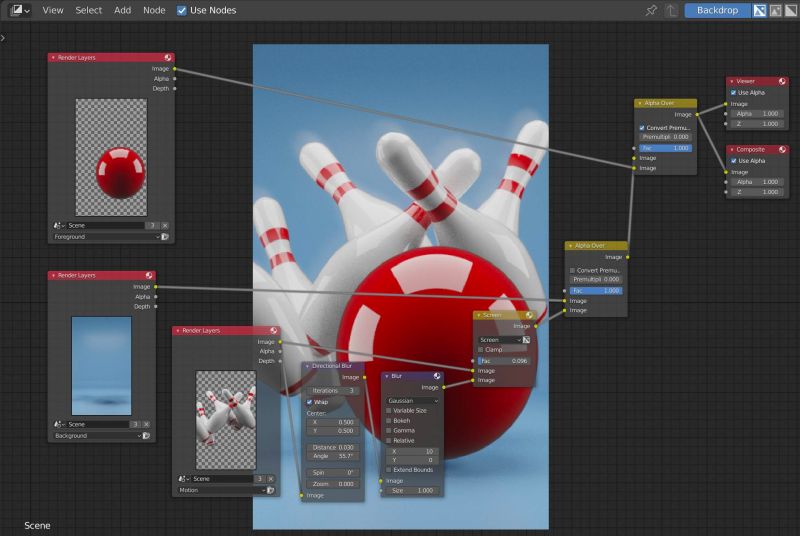Image resolution: width=800 pixels, height=536 pixels.
Task: Enable Gamma checkbox in Blur node
Action: (389, 430)
